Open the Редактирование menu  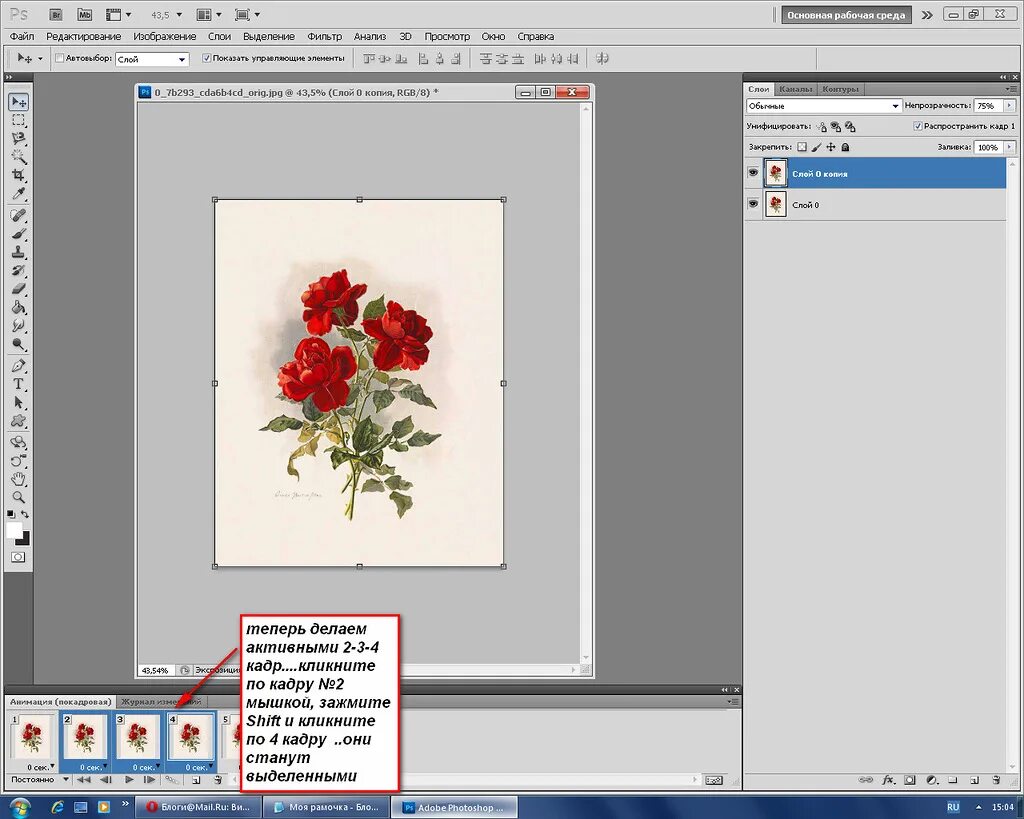pyautogui.click(x=84, y=37)
